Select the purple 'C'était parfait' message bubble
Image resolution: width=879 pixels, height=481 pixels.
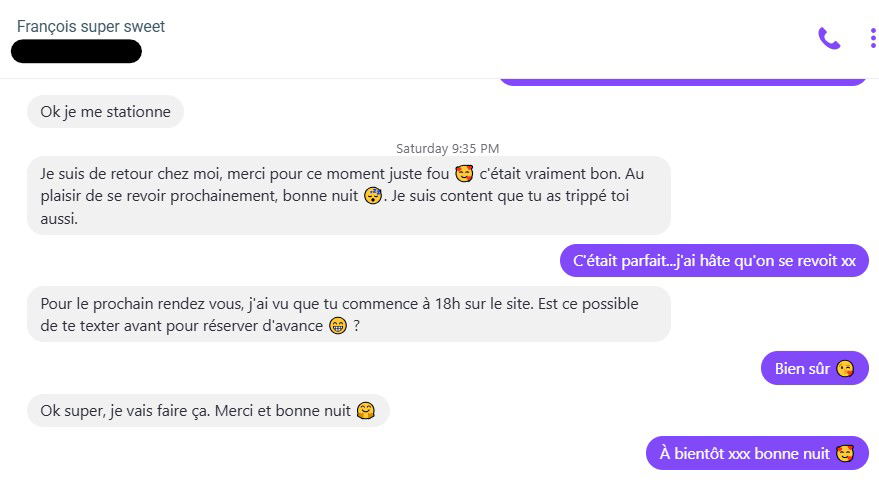714,261
